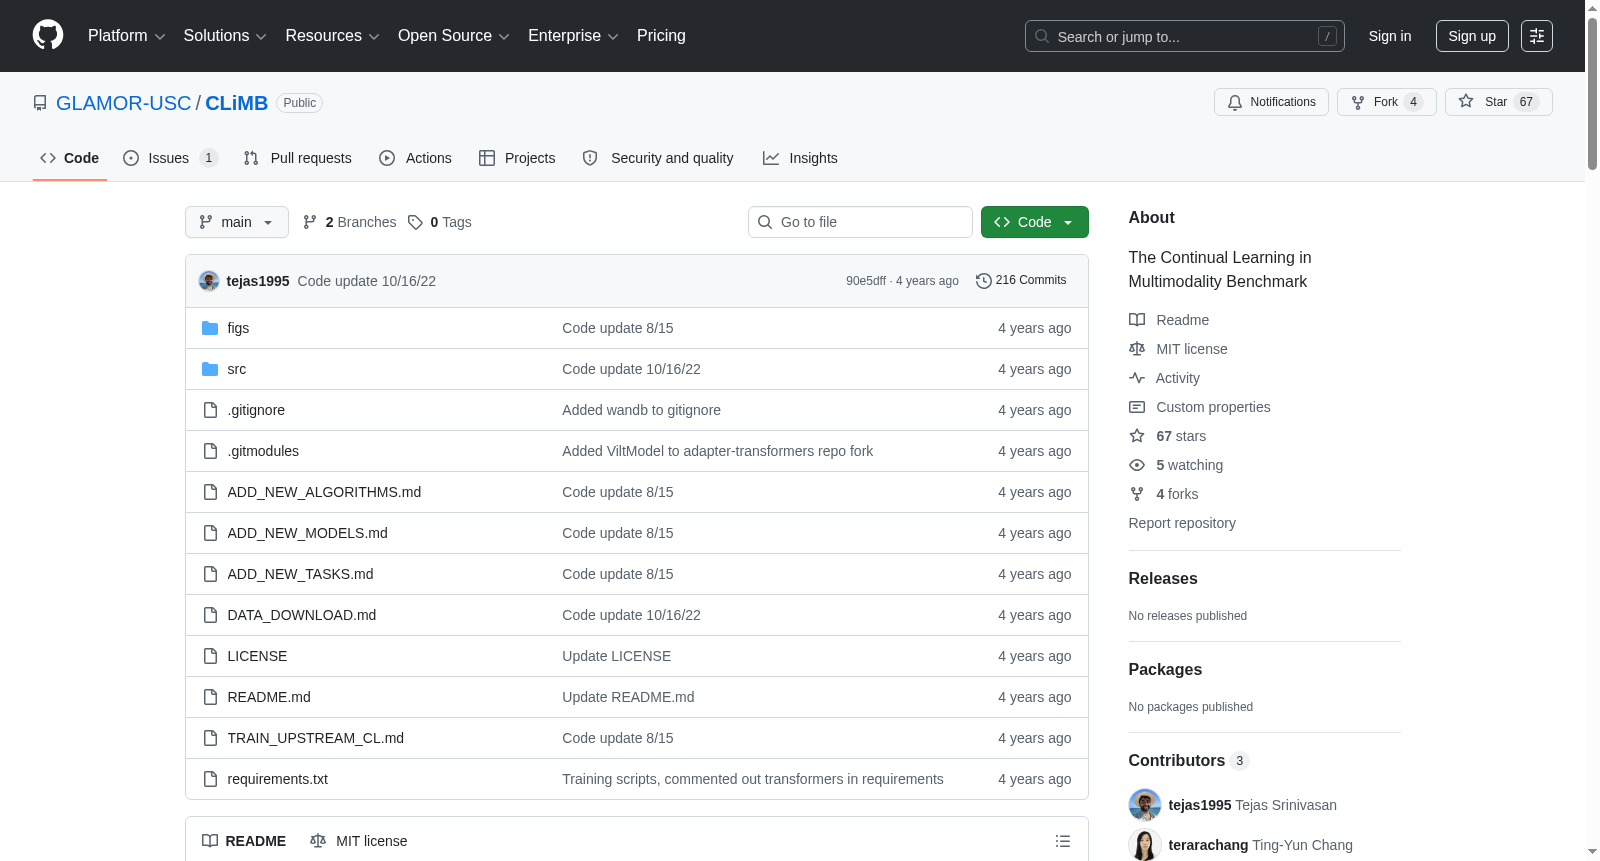Image resolution: width=1600 pixels, height=861 pixels.
Task: Open the main branch selector dropdown
Action: pyautogui.click(x=237, y=222)
